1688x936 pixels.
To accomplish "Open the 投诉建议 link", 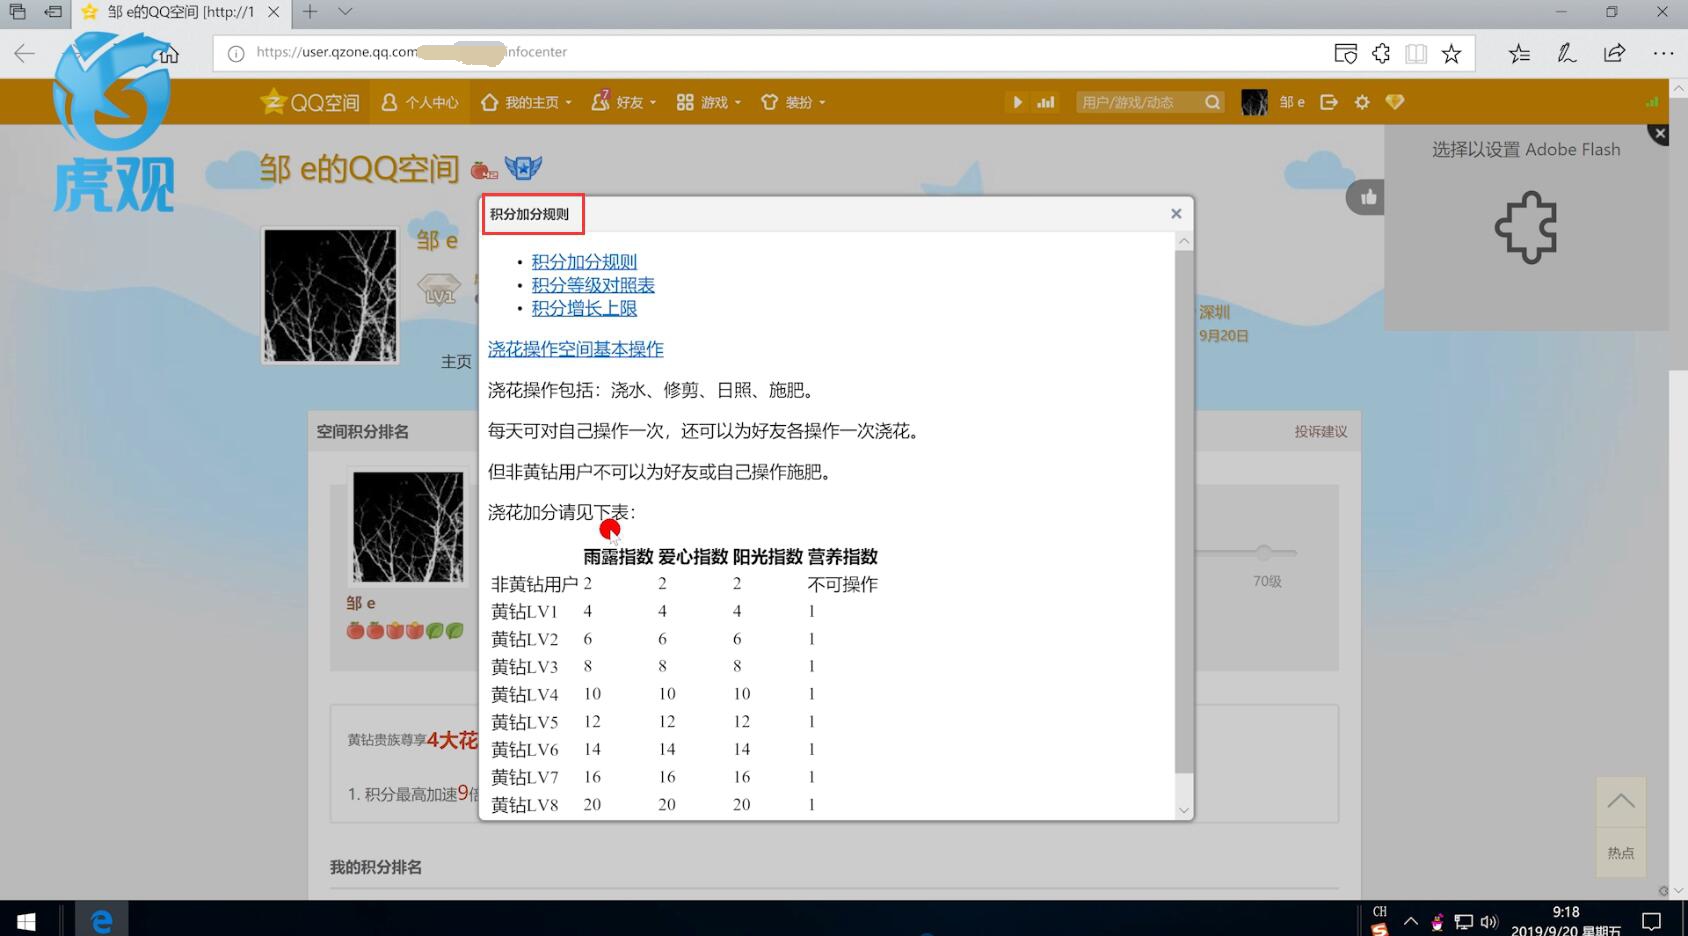I will point(1321,432).
